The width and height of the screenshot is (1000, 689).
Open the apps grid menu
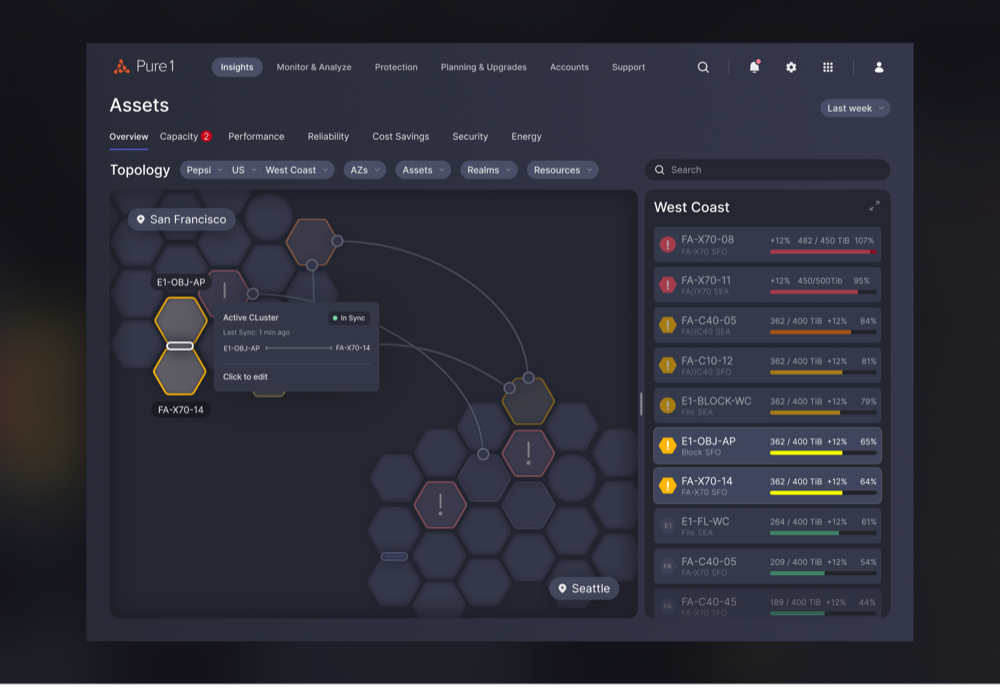(x=828, y=67)
